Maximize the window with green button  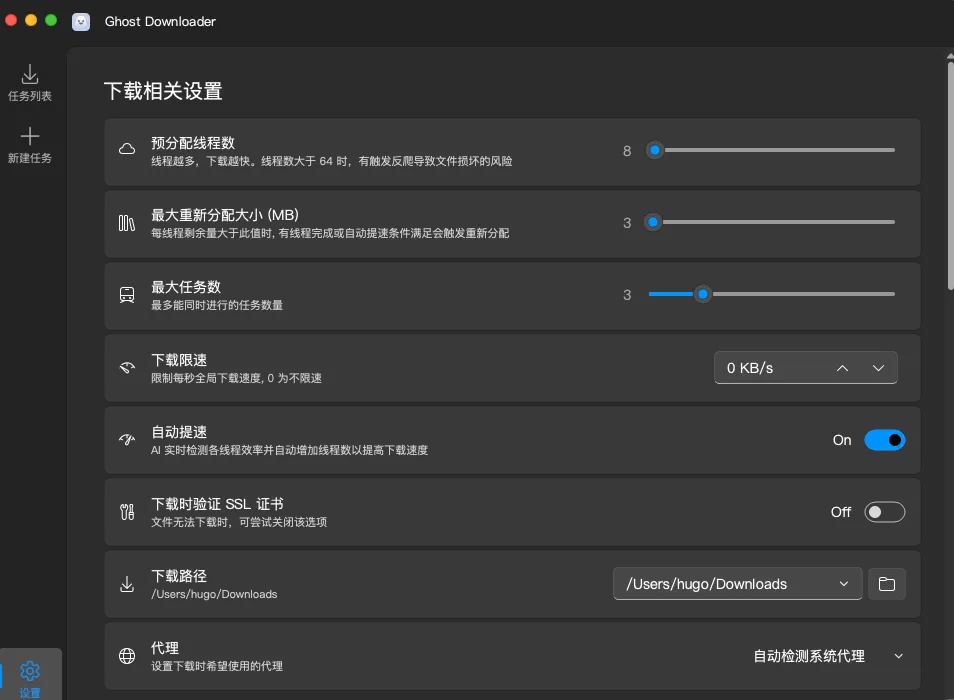pos(51,20)
